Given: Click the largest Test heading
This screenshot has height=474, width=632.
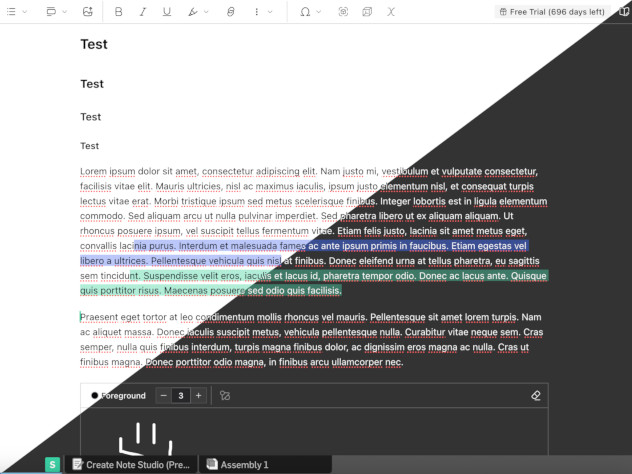Looking at the screenshot, I should click(x=94, y=44).
